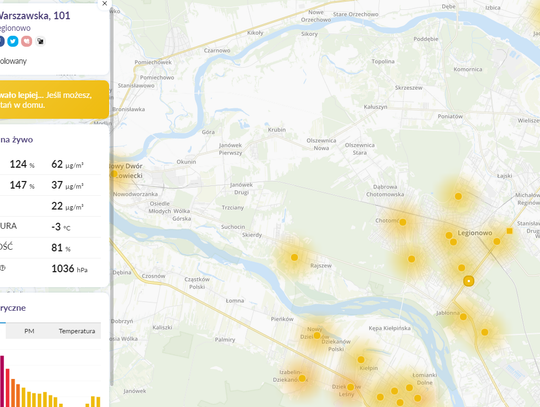Screen dimensions: 540x407
Task: Click the Skrzeszew label on the map
Action: click(x=408, y=88)
